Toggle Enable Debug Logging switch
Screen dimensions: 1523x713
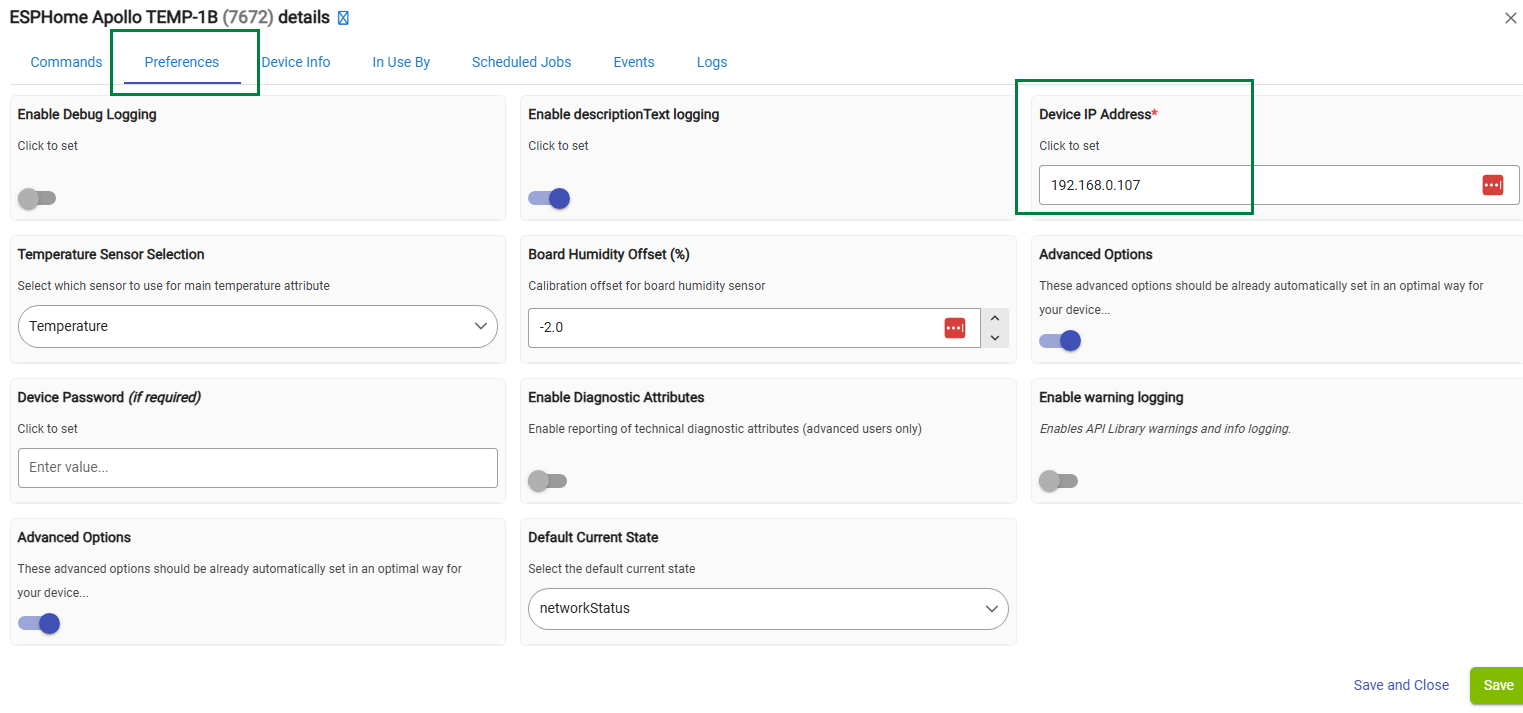pyautogui.click(x=37, y=198)
